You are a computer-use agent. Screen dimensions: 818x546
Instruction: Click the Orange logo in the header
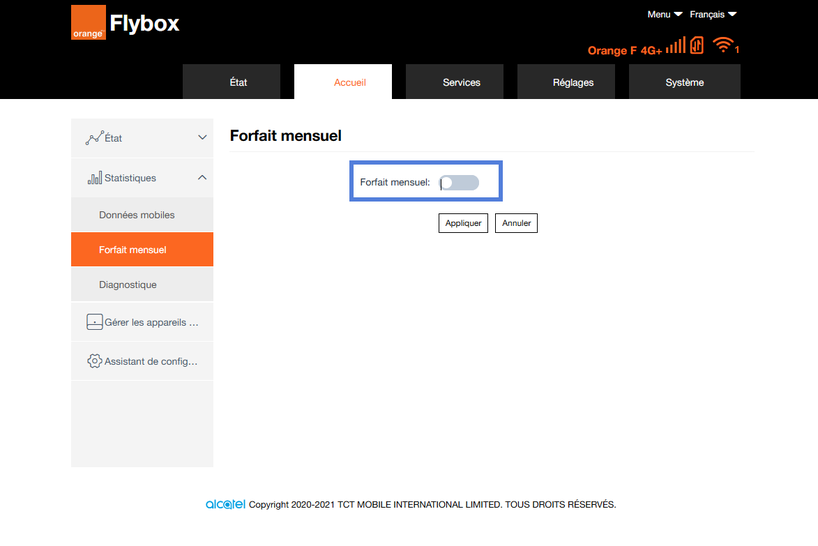point(88,22)
